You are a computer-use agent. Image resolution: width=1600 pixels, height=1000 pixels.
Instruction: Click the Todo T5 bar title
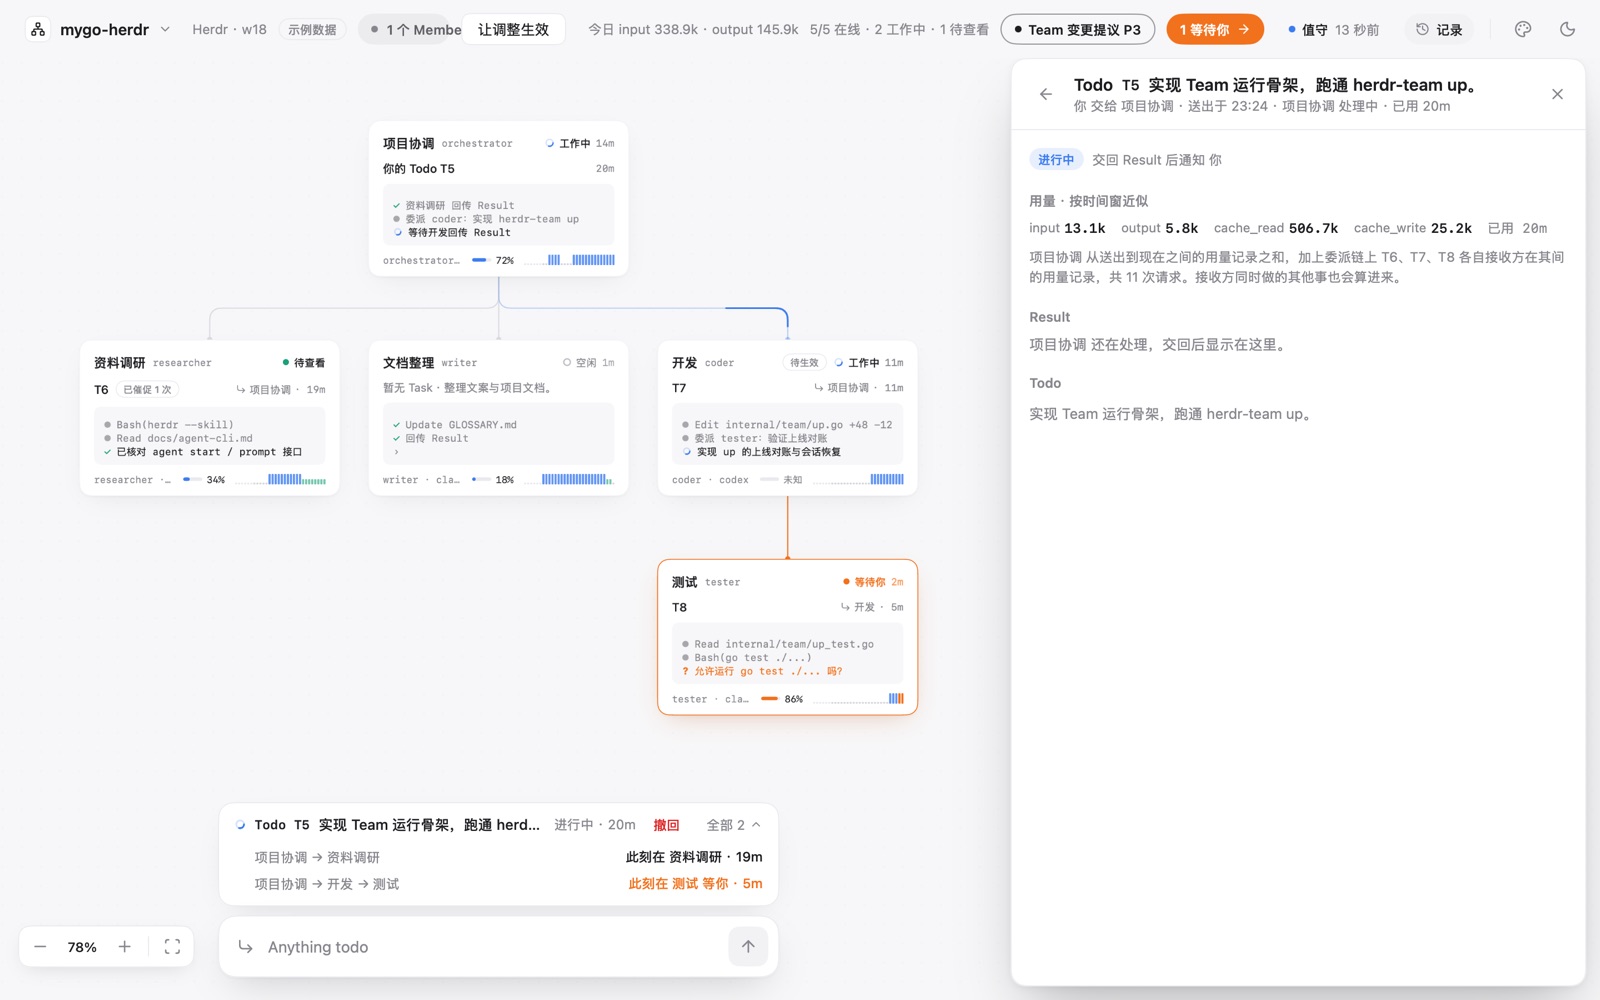pos(396,825)
